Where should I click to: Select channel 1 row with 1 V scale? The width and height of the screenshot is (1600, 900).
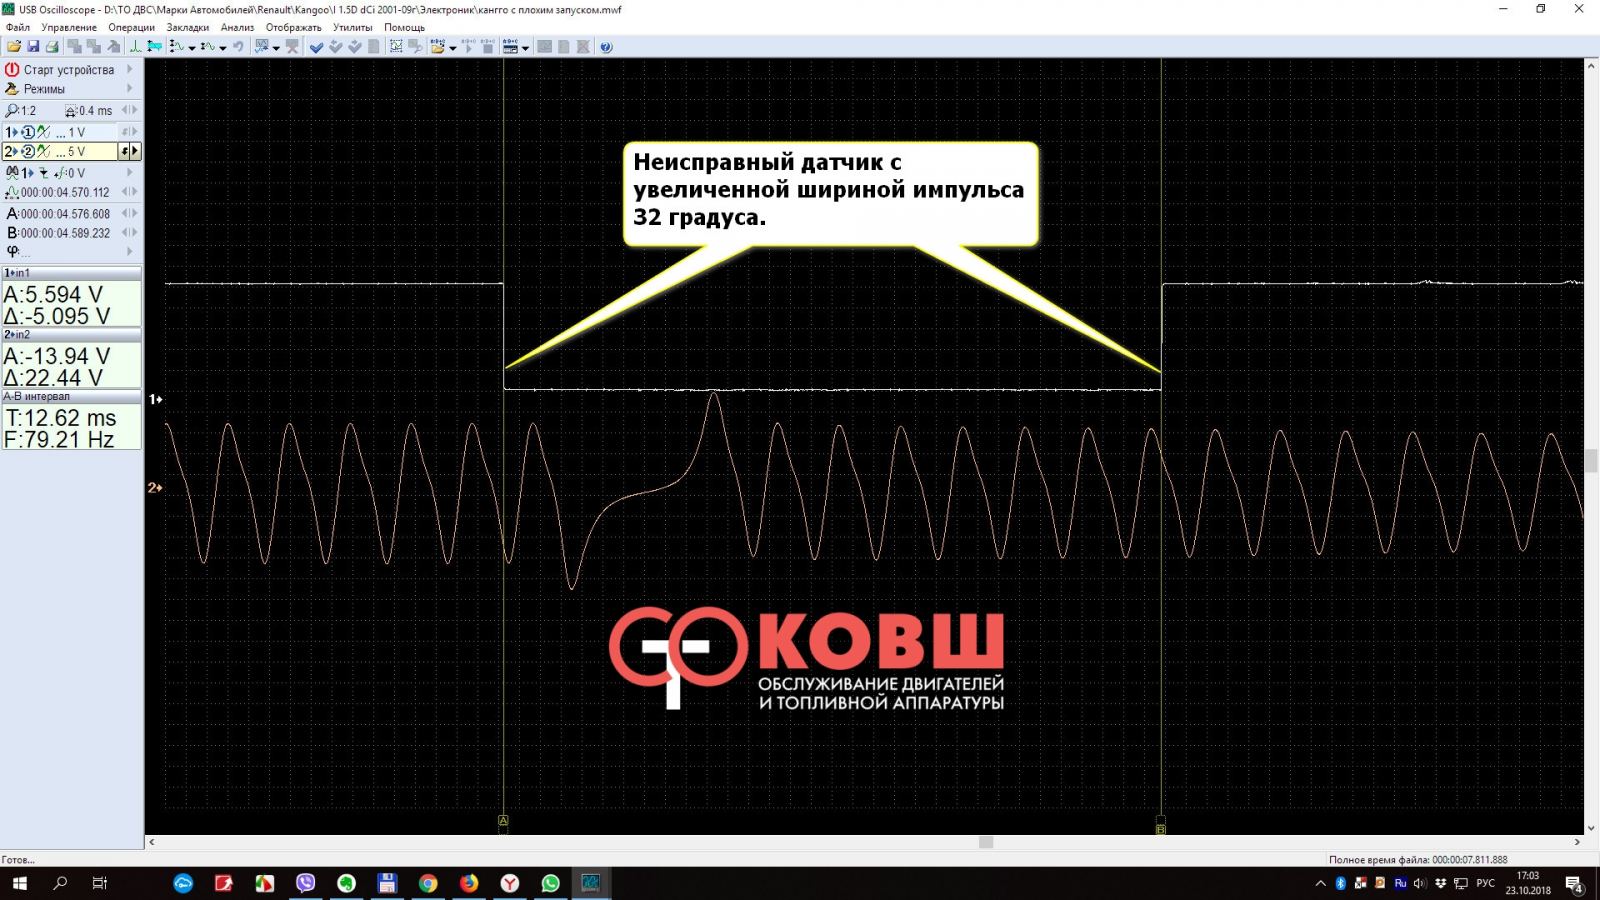coord(60,132)
